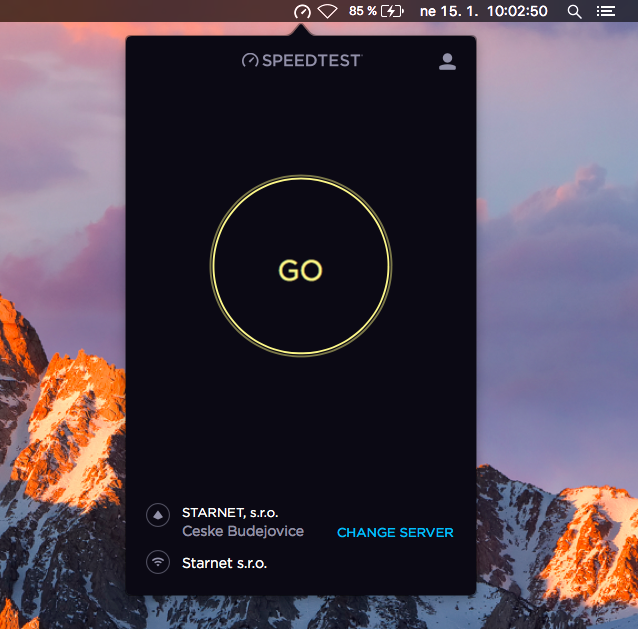Click the Wi-Fi provider icon beside Starnet s.r.o.

click(158, 562)
